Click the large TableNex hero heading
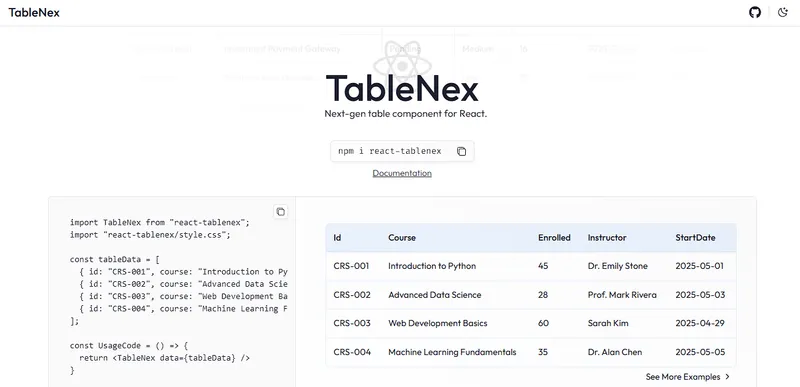800x387 pixels. (x=402, y=89)
